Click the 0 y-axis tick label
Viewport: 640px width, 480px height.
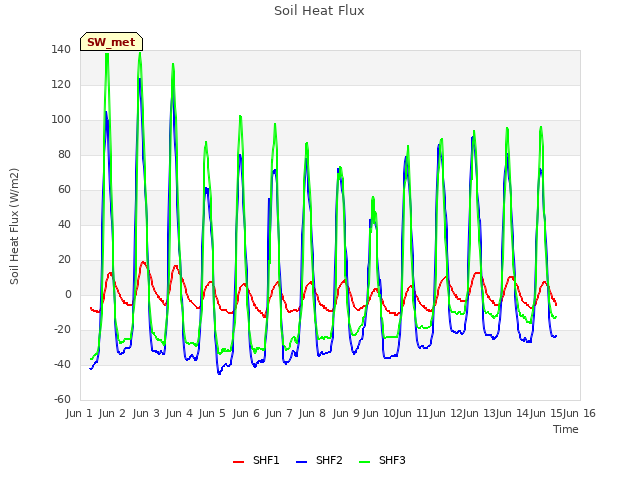(x=68, y=295)
